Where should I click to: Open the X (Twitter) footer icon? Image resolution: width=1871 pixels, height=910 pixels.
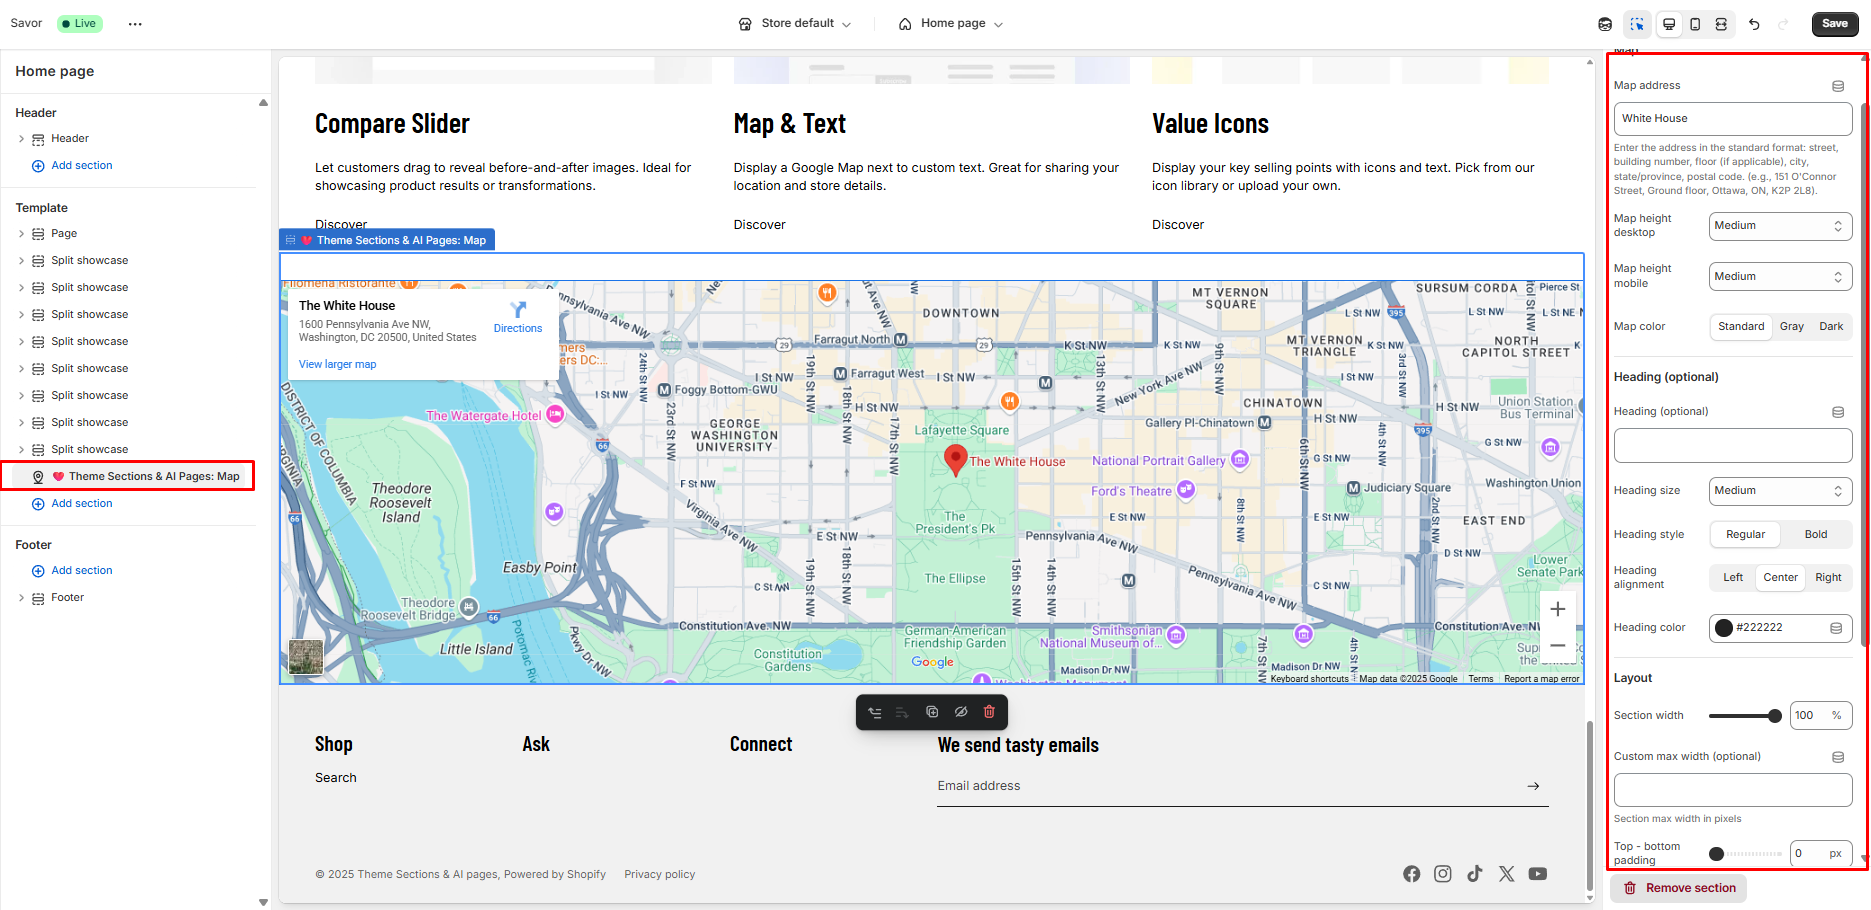1507,874
